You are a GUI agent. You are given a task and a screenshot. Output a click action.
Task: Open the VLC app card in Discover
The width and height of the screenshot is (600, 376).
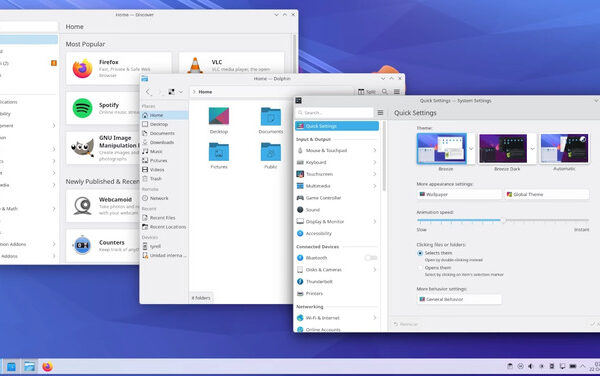[x=232, y=63]
